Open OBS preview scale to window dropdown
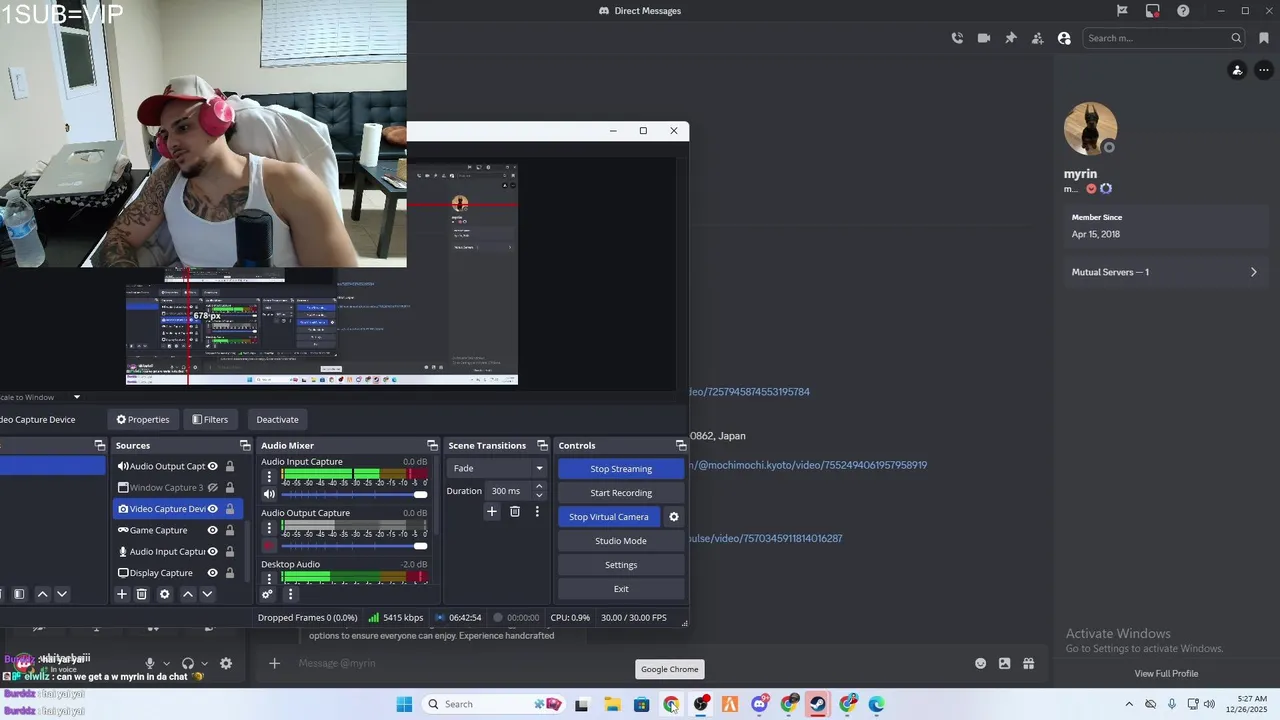The image size is (1280, 720). [x=76, y=397]
